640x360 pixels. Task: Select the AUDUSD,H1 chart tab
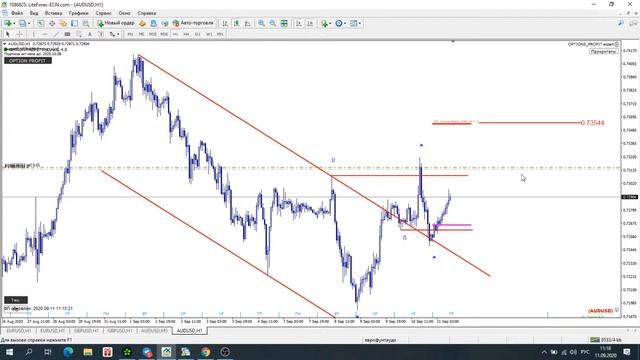tap(189, 331)
